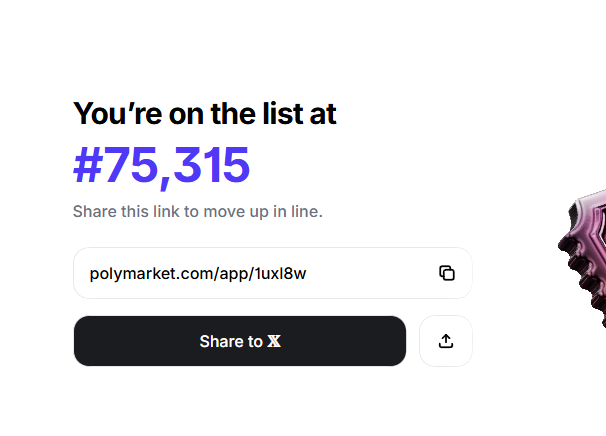Tap the duplicate-squares icon beside the link

(x=447, y=273)
